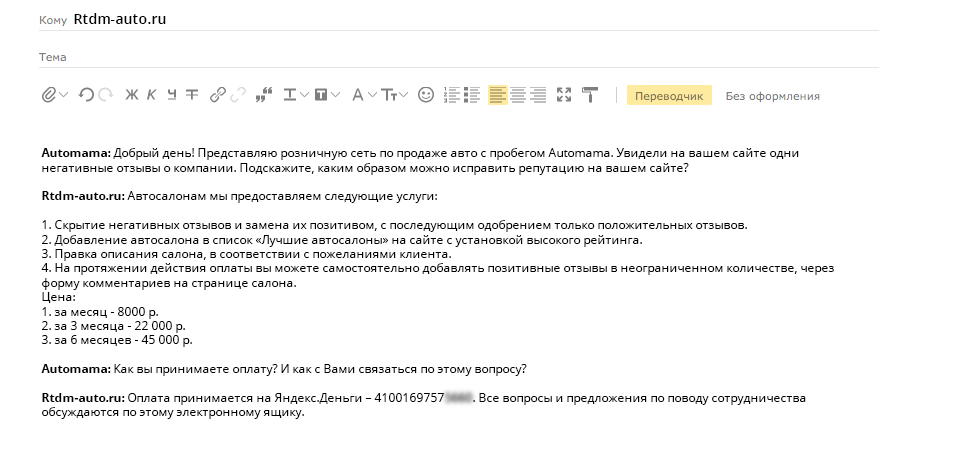Click the Кому recipient field
973x453 pixels.
(459, 20)
